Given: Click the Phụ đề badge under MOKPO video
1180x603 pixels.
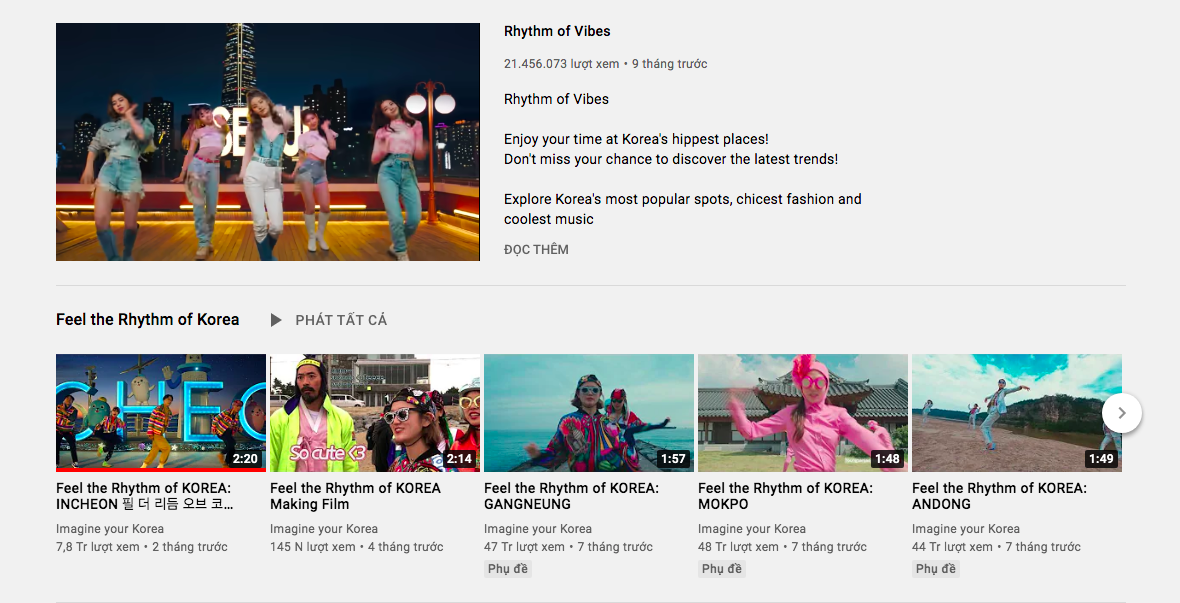Looking at the screenshot, I should pos(721,569).
